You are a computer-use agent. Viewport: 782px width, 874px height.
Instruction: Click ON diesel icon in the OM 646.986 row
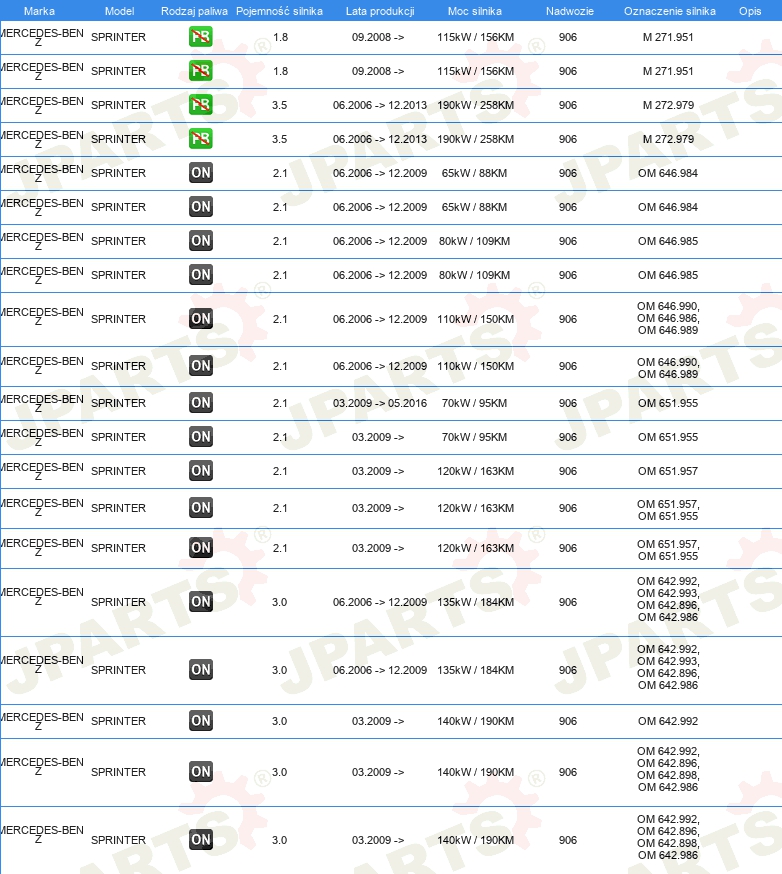pyautogui.click(x=201, y=319)
